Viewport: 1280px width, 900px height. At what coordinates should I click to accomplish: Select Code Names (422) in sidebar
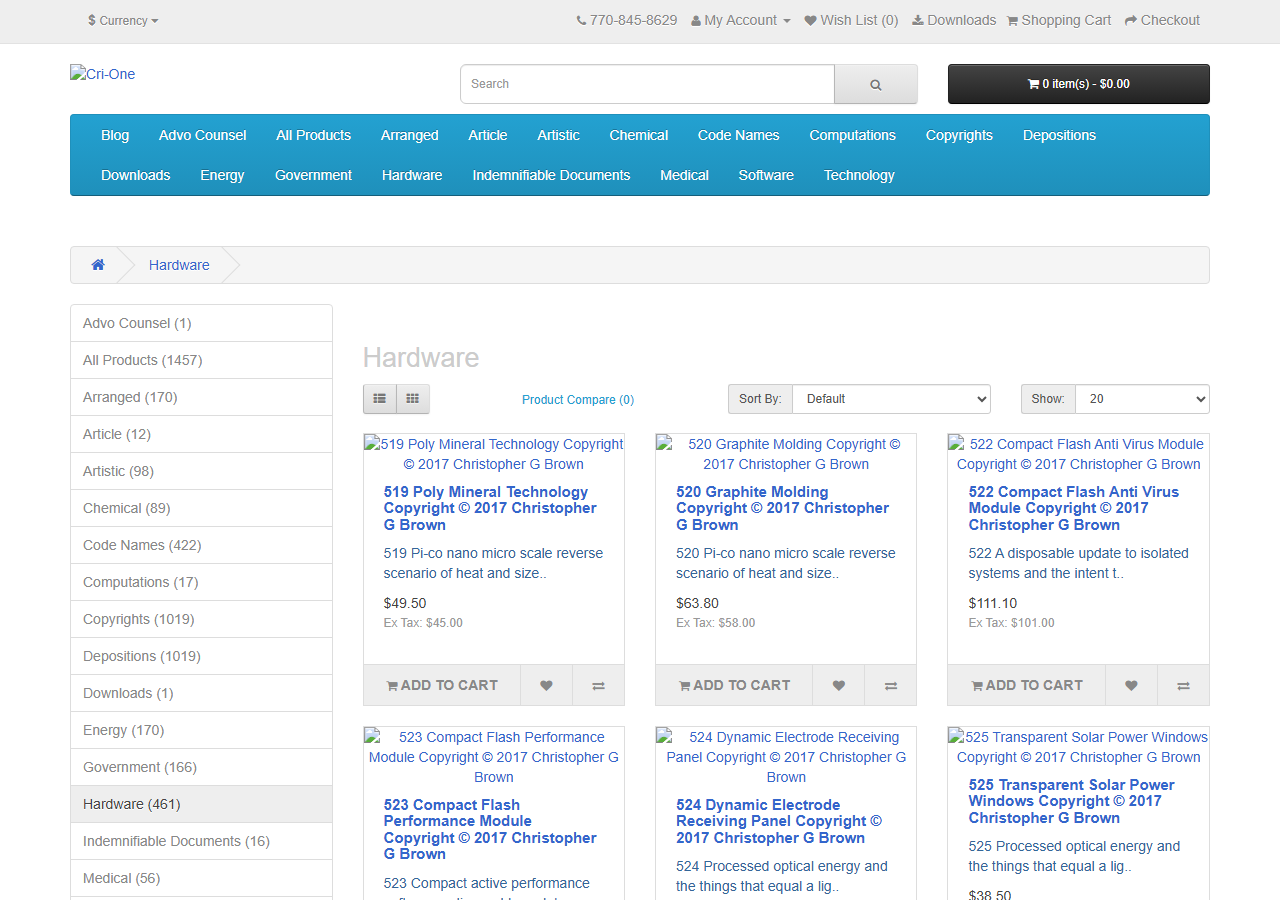click(x=201, y=545)
